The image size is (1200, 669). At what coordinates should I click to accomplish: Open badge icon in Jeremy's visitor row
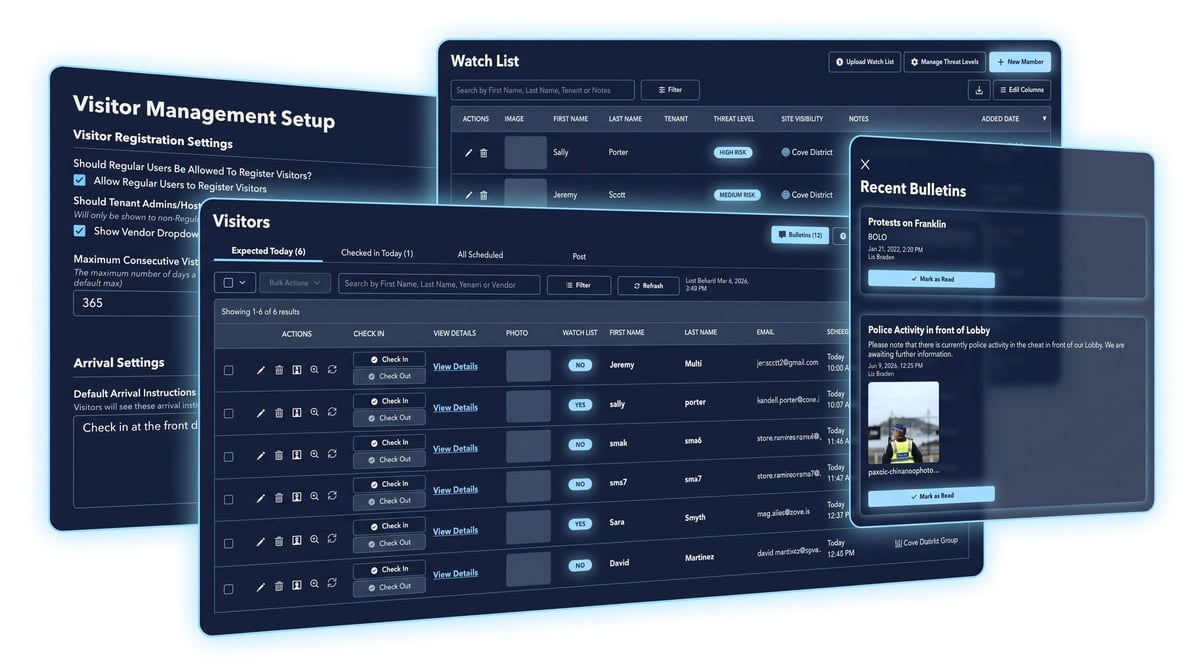[297, 370]
